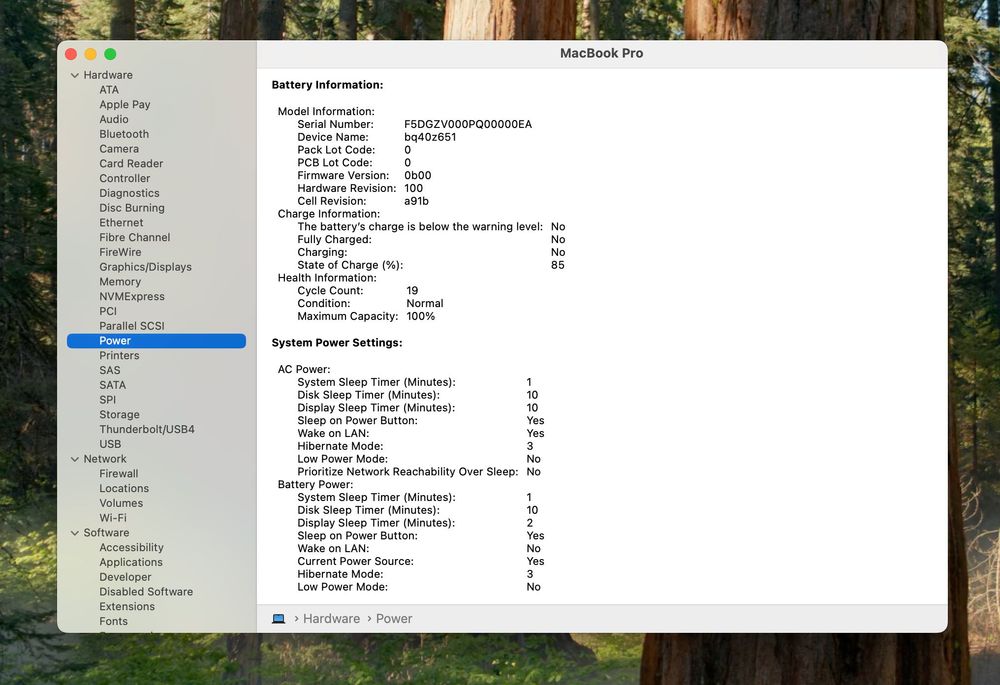Click the yellow minimize window button
Screen dimensions: 1000x685
pyautogui.click(x=91, y=54)
